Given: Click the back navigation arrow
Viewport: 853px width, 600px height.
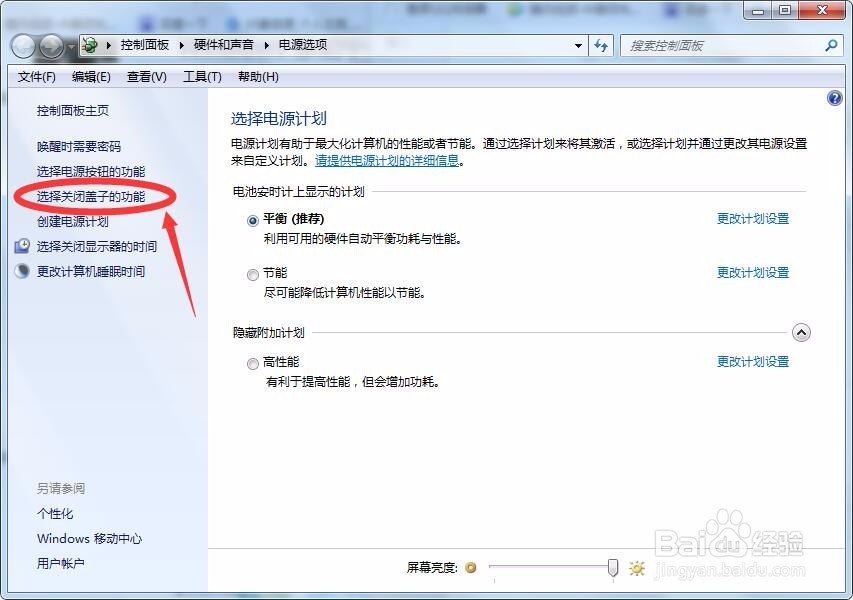Looking at the screenshot, I should pyautogui.click(x=22, y=45).
